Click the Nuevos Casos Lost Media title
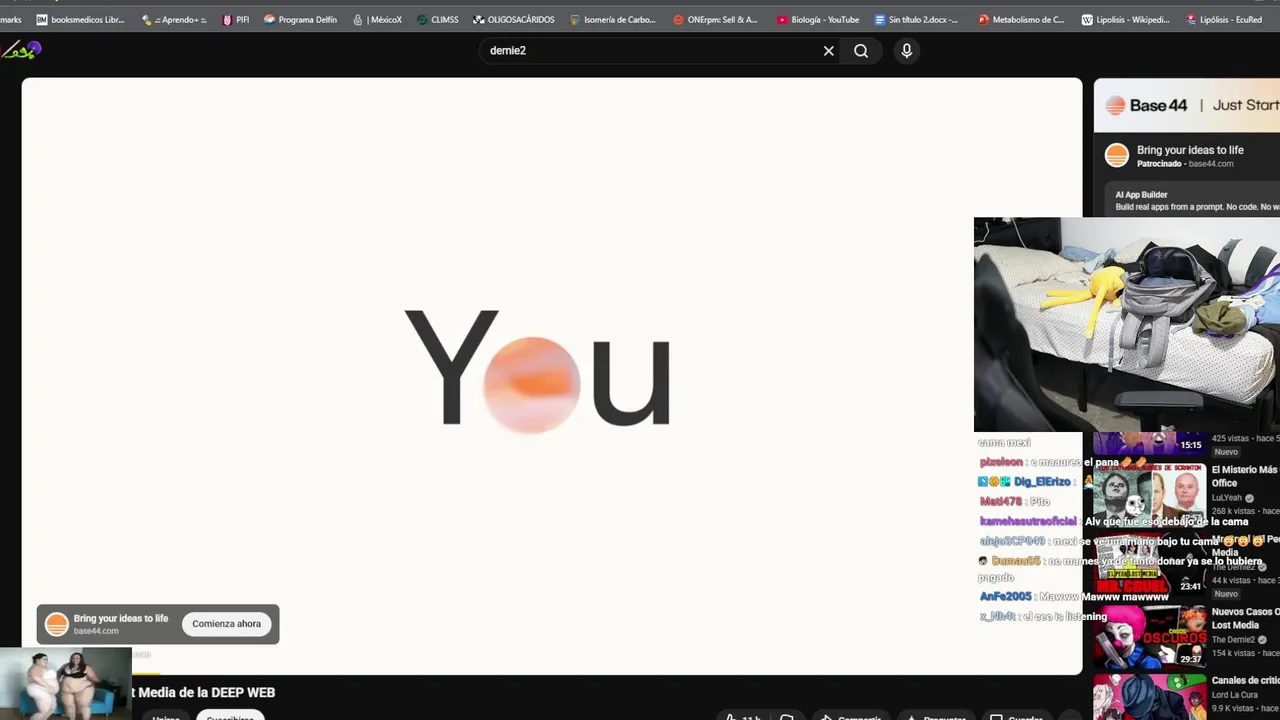Image resolution: width=1280 pixels, height=720 pixels. (x=1245, y=618)
